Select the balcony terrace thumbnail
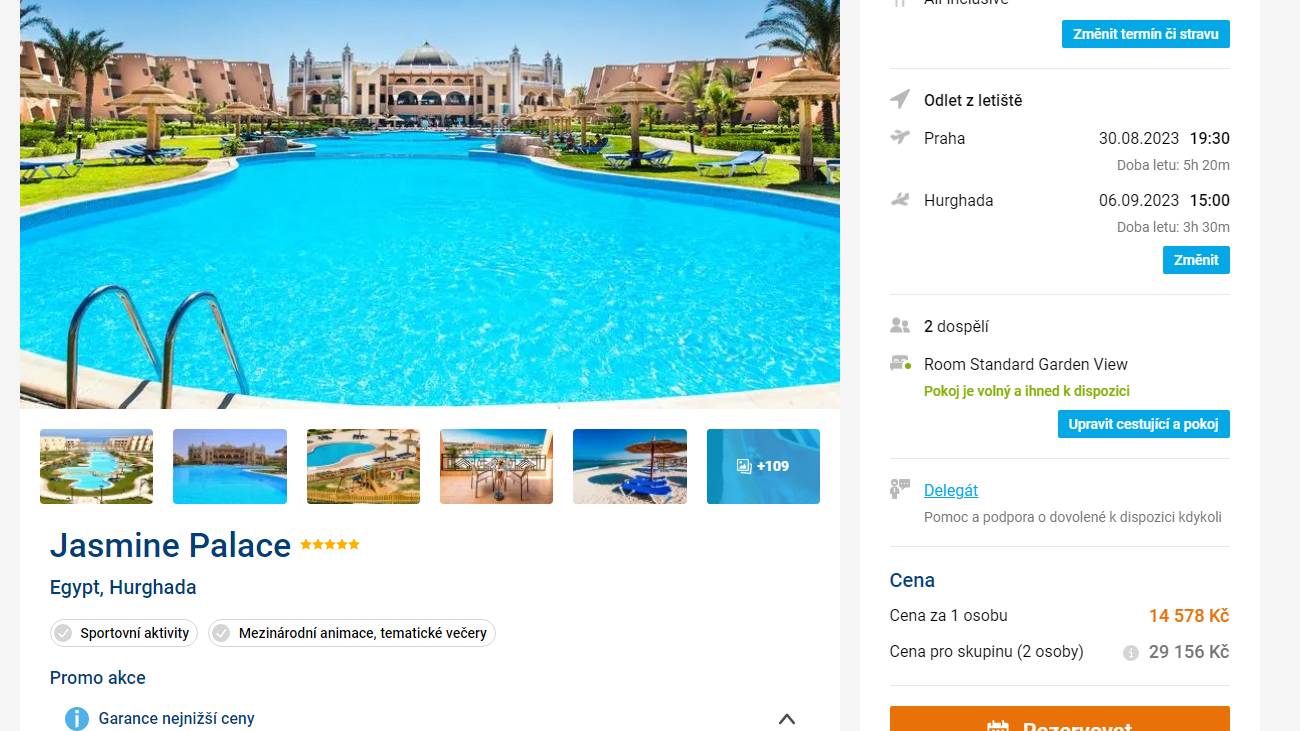Viewport: 1300px width, 731px height. [496, 466]
